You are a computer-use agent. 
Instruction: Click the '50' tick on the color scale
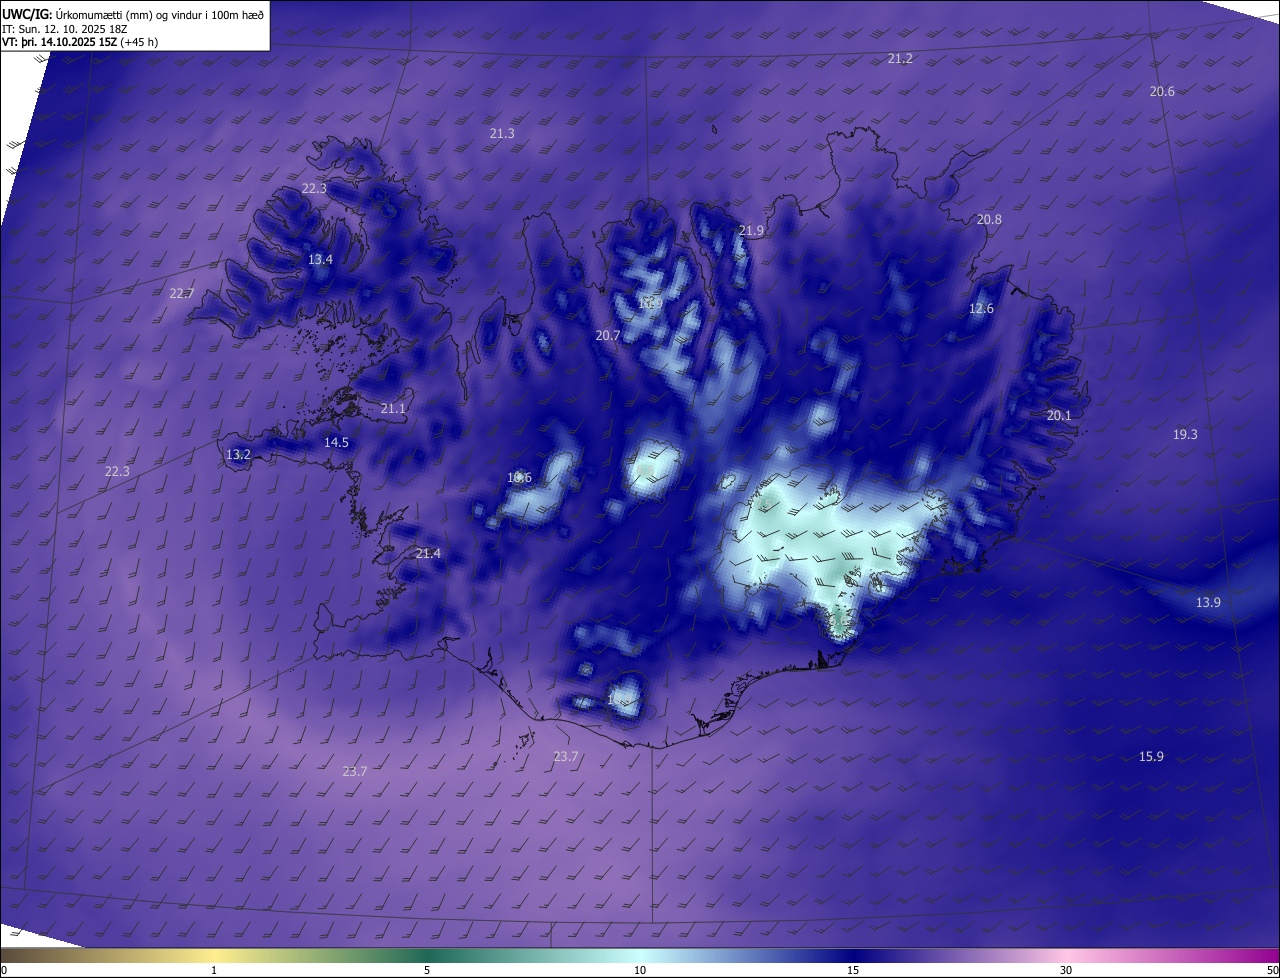tap(1272, 970)
